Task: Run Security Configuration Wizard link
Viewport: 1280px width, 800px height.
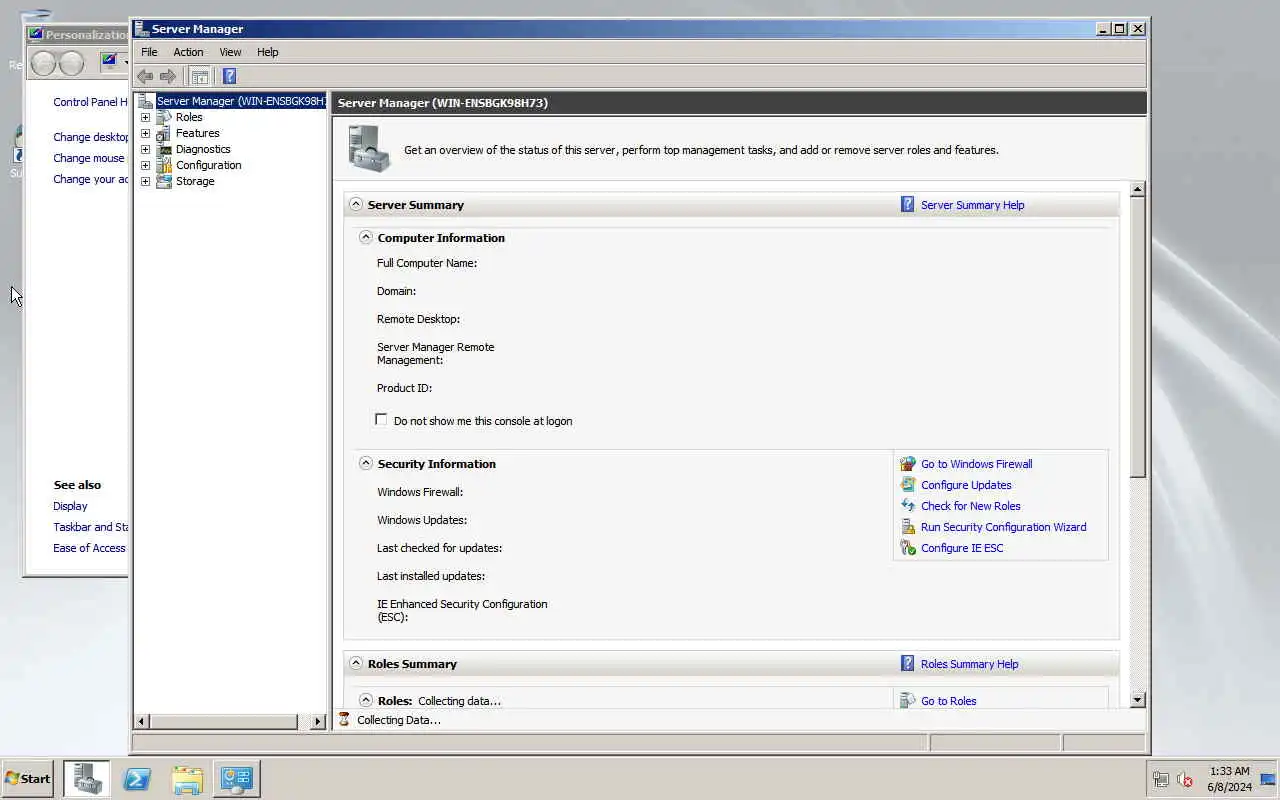Action: (x=1003, y=527)
